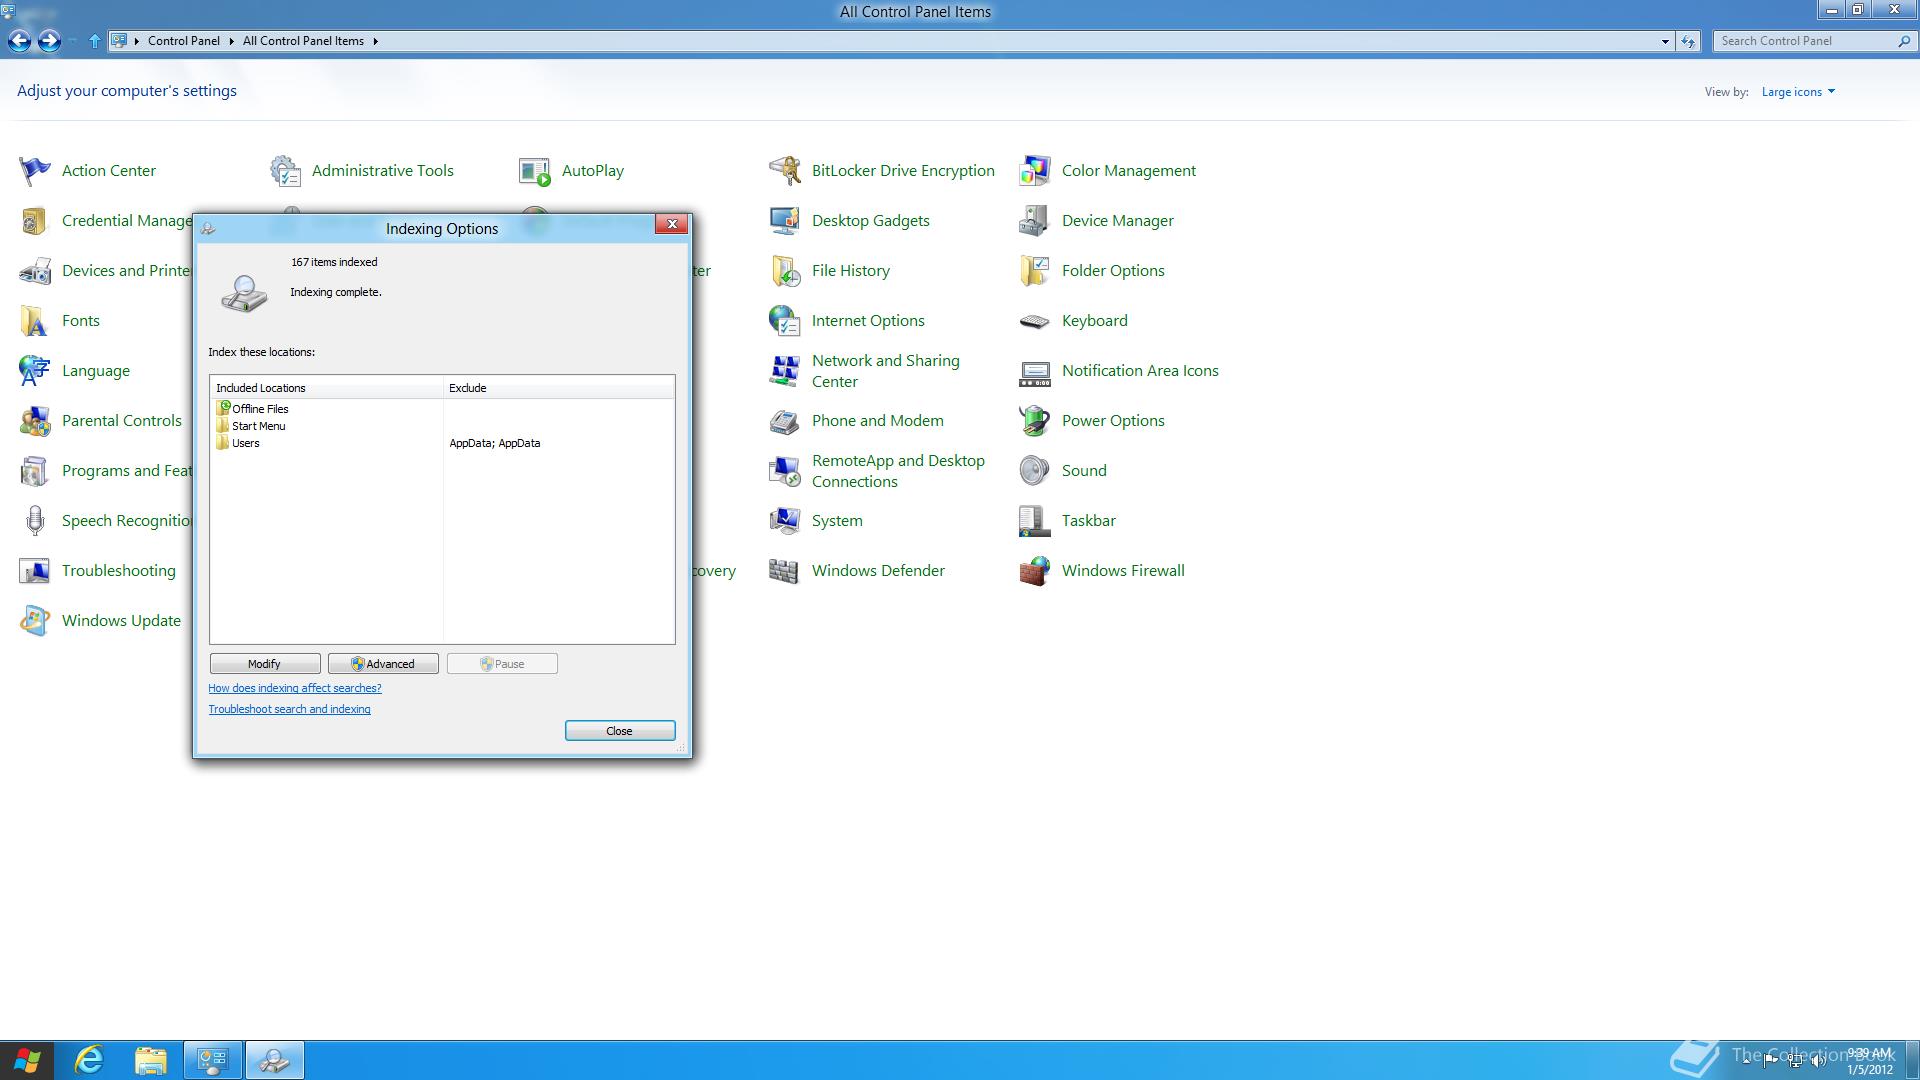
Task: Refresh the Control Panel address bar
Action: 1688,41
